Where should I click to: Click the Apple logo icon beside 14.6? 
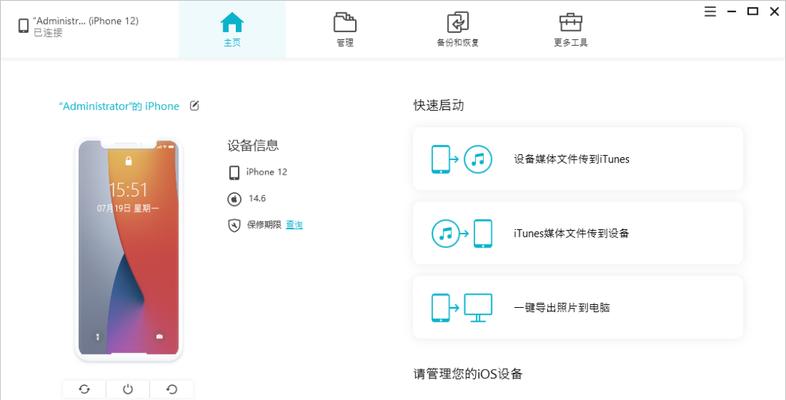pos(234,199)
